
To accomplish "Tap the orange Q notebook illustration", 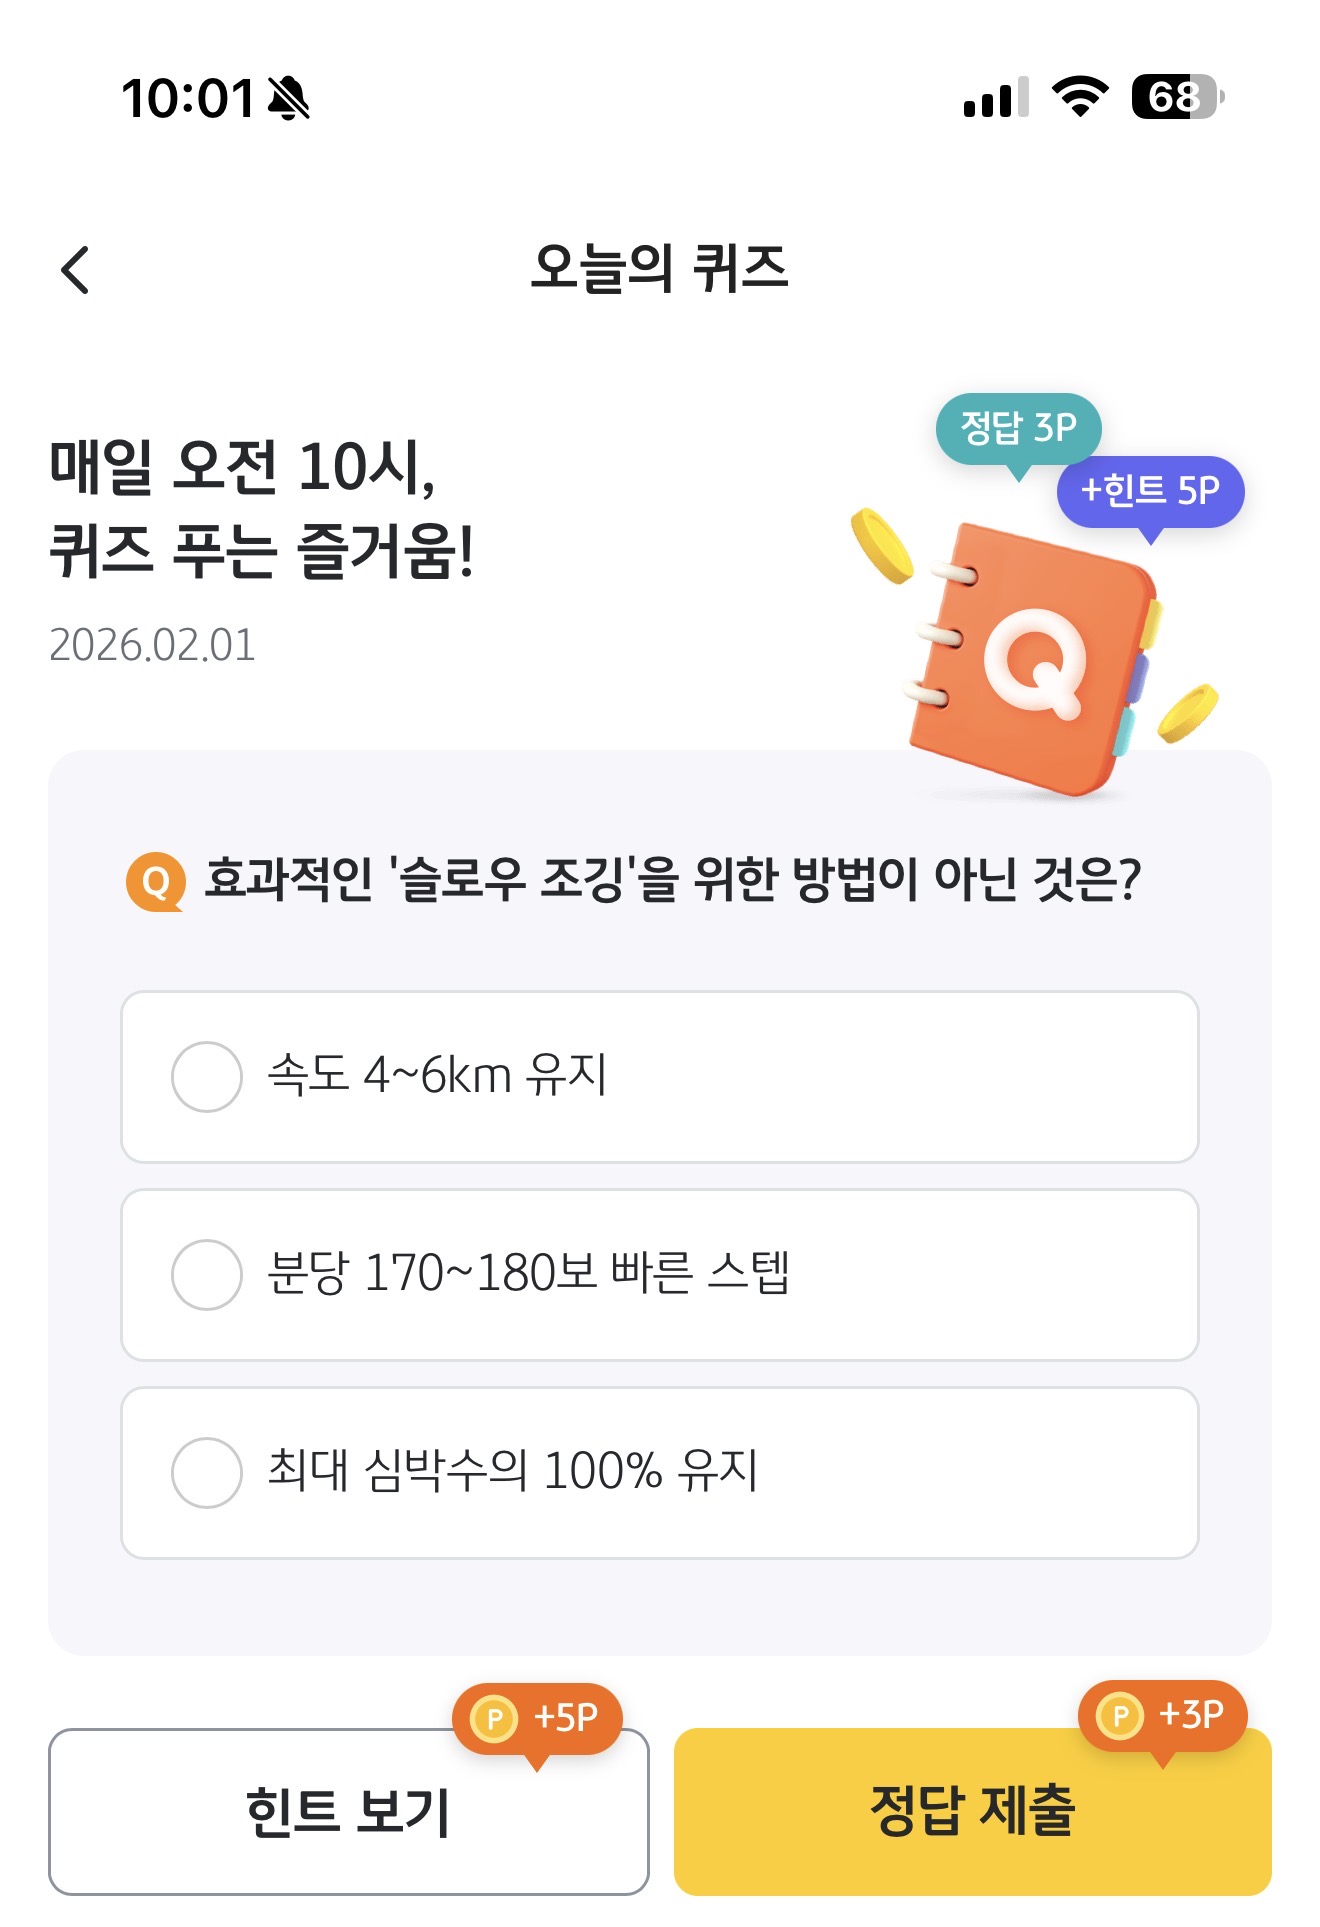I will click(x=1035, y=660).
